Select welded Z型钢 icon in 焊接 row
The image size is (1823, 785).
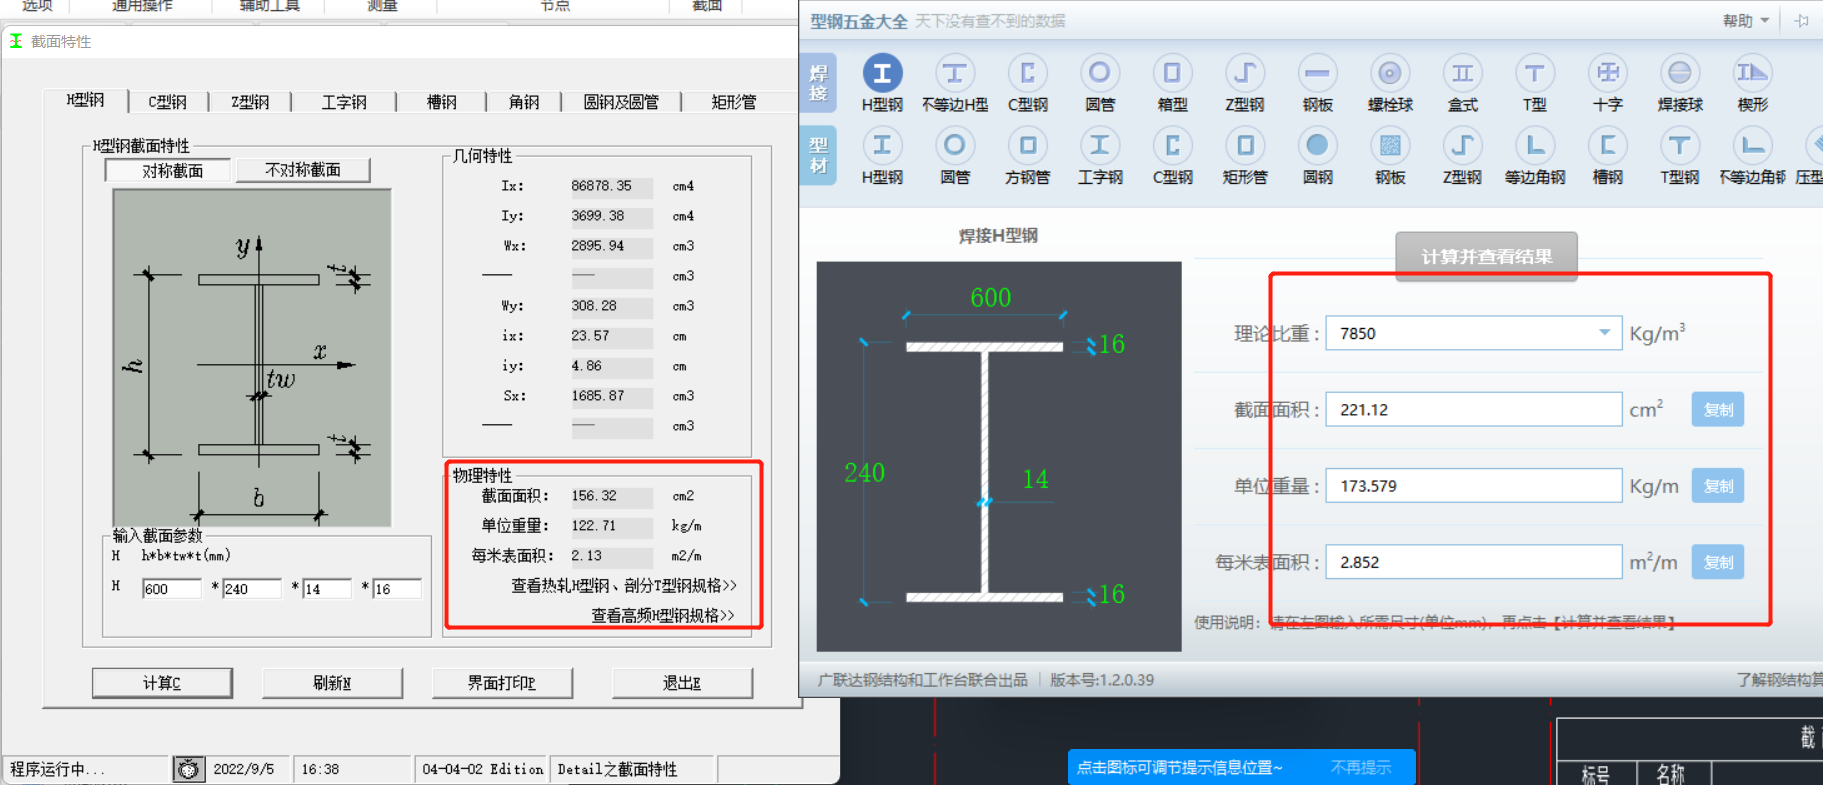click(1244, 74)
